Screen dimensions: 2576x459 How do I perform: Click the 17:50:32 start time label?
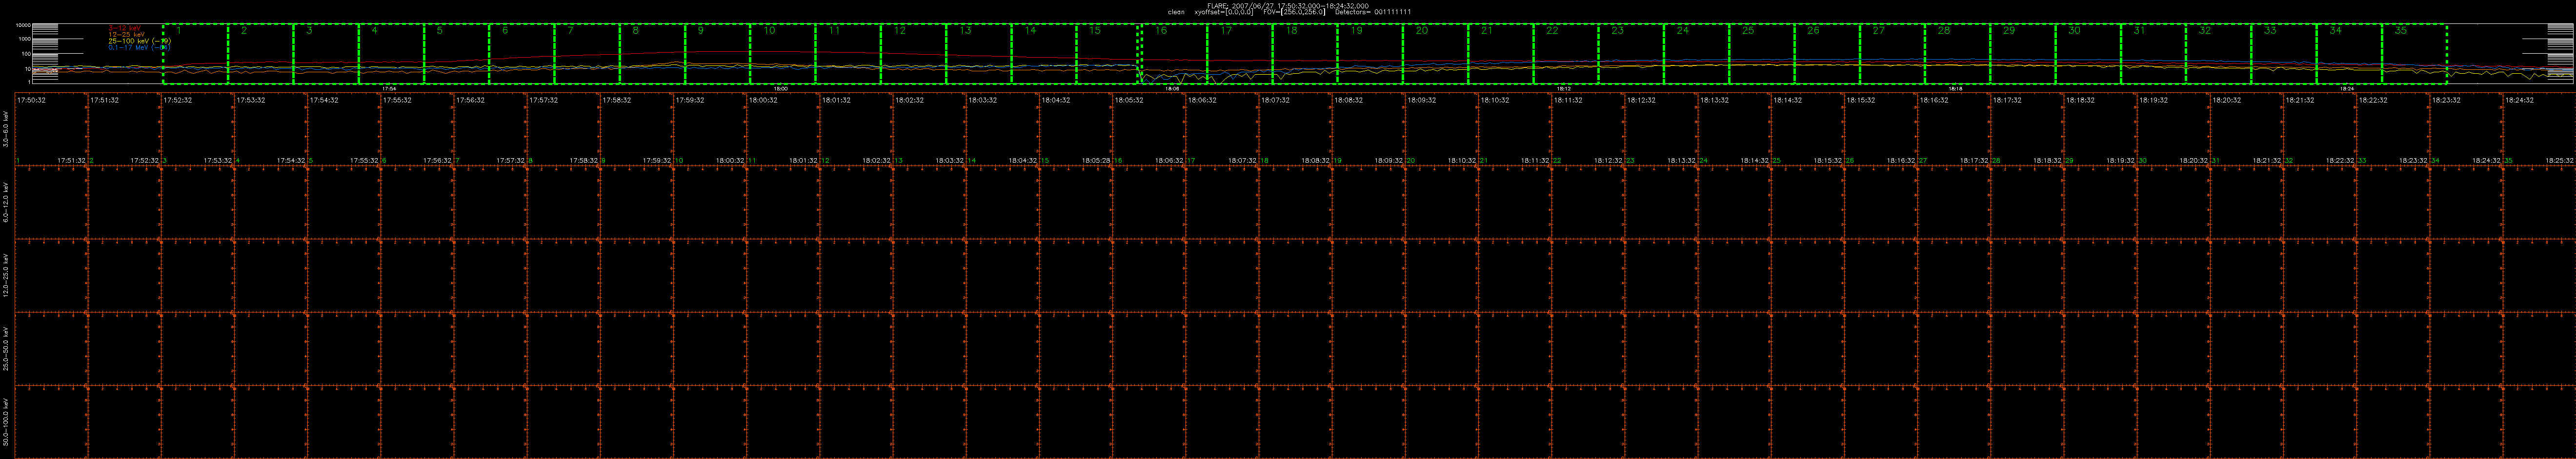point(31,100)
